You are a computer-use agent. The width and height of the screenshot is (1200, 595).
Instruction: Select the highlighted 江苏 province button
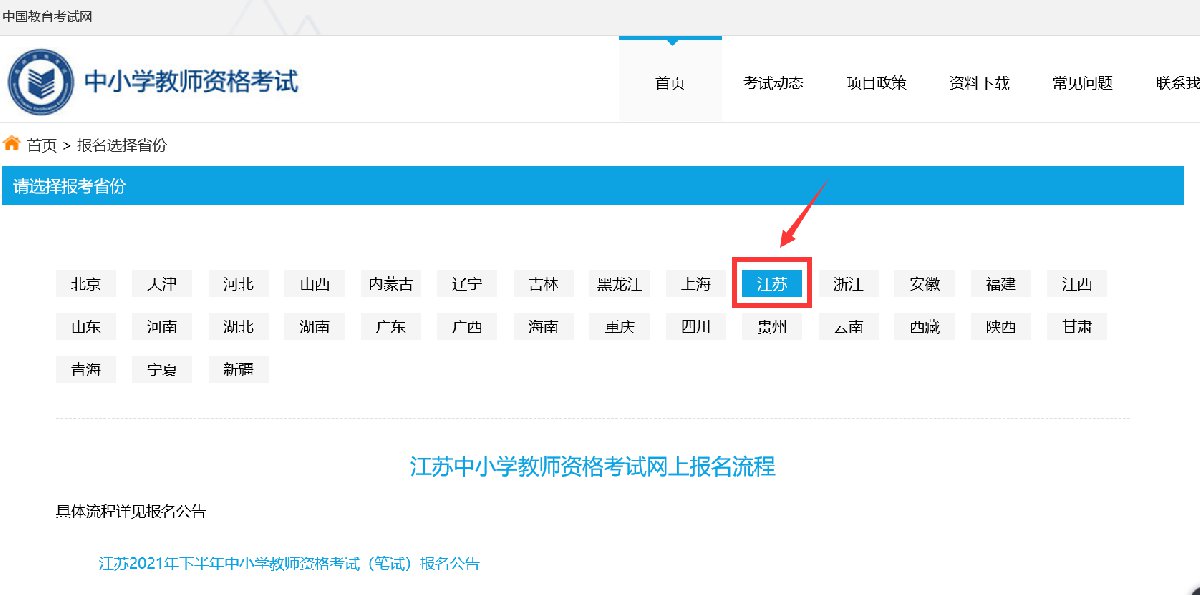[x=772, y=284]
